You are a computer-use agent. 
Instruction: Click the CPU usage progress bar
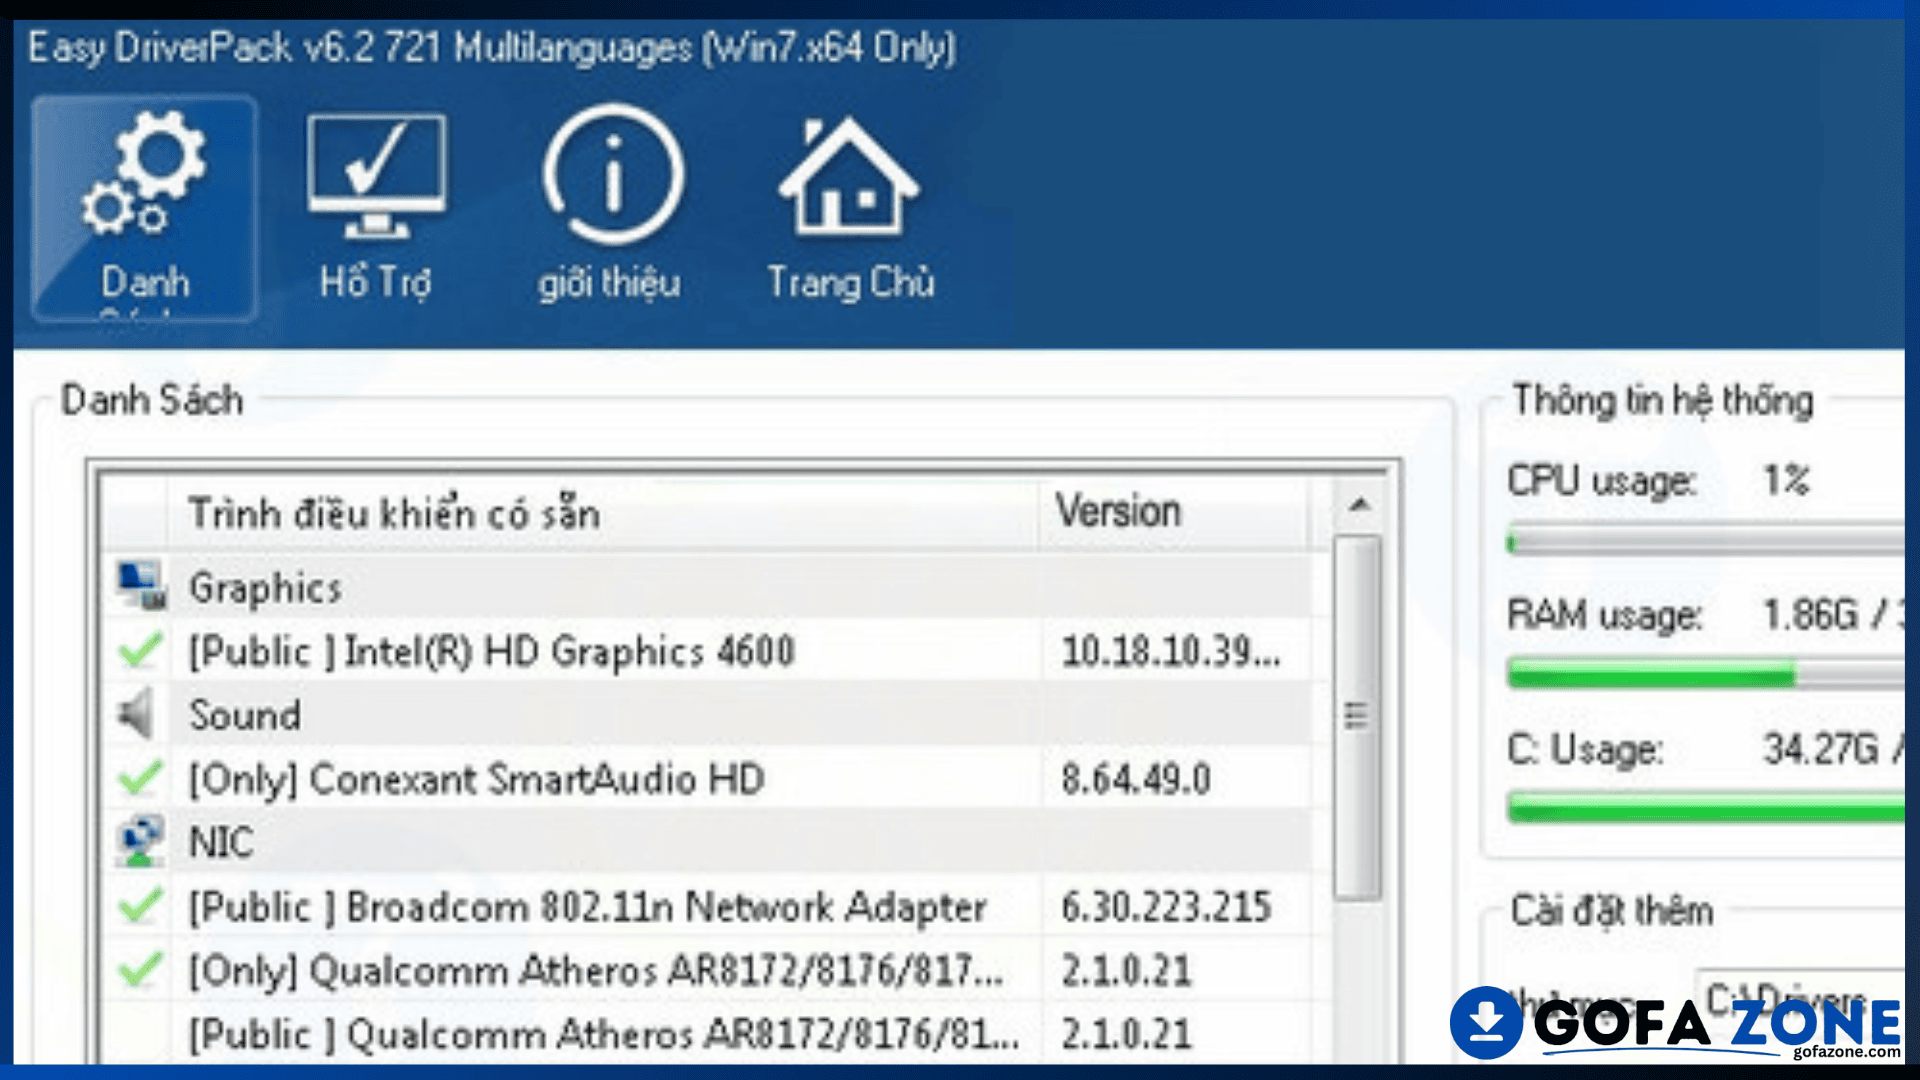[1705, 543]
